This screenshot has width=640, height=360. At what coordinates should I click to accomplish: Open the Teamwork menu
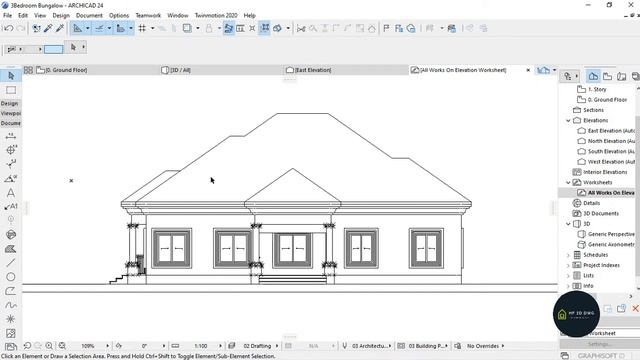tap(148, 16)
